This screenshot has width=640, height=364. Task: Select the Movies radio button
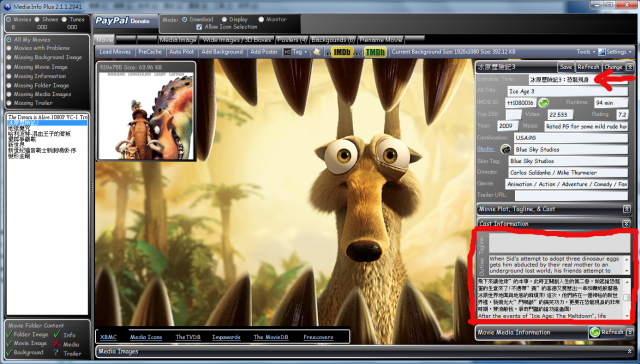9,19
